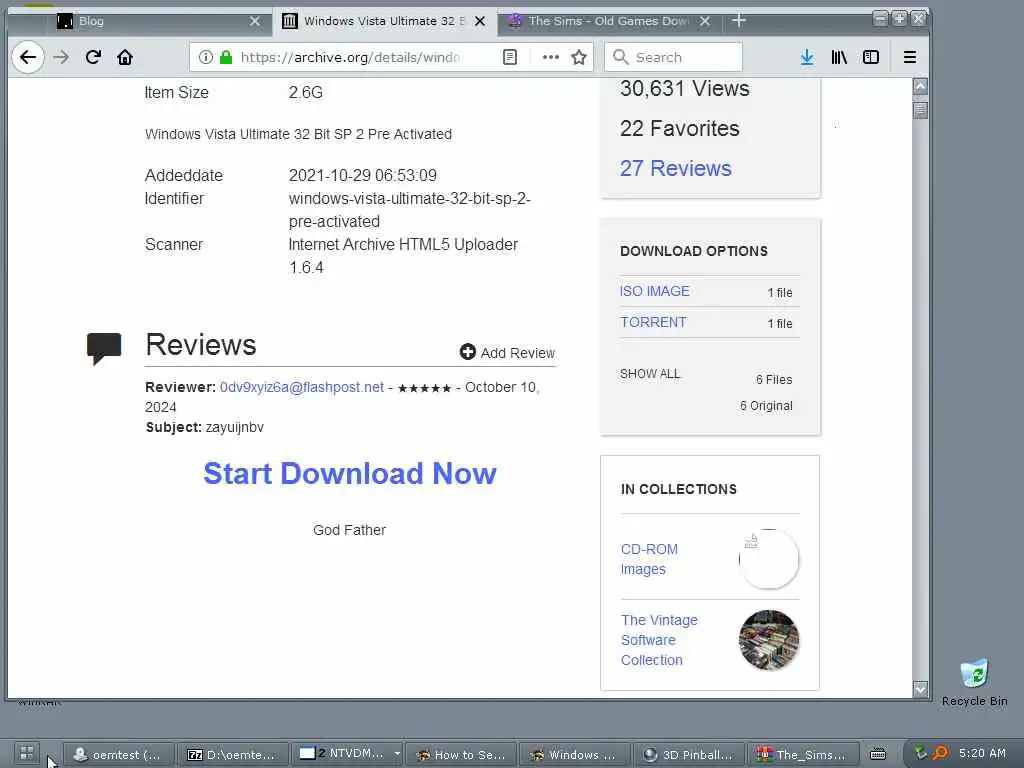Minimize the browser window
The height and width of the screenshot is (768, 1024).
coord(880,18)
